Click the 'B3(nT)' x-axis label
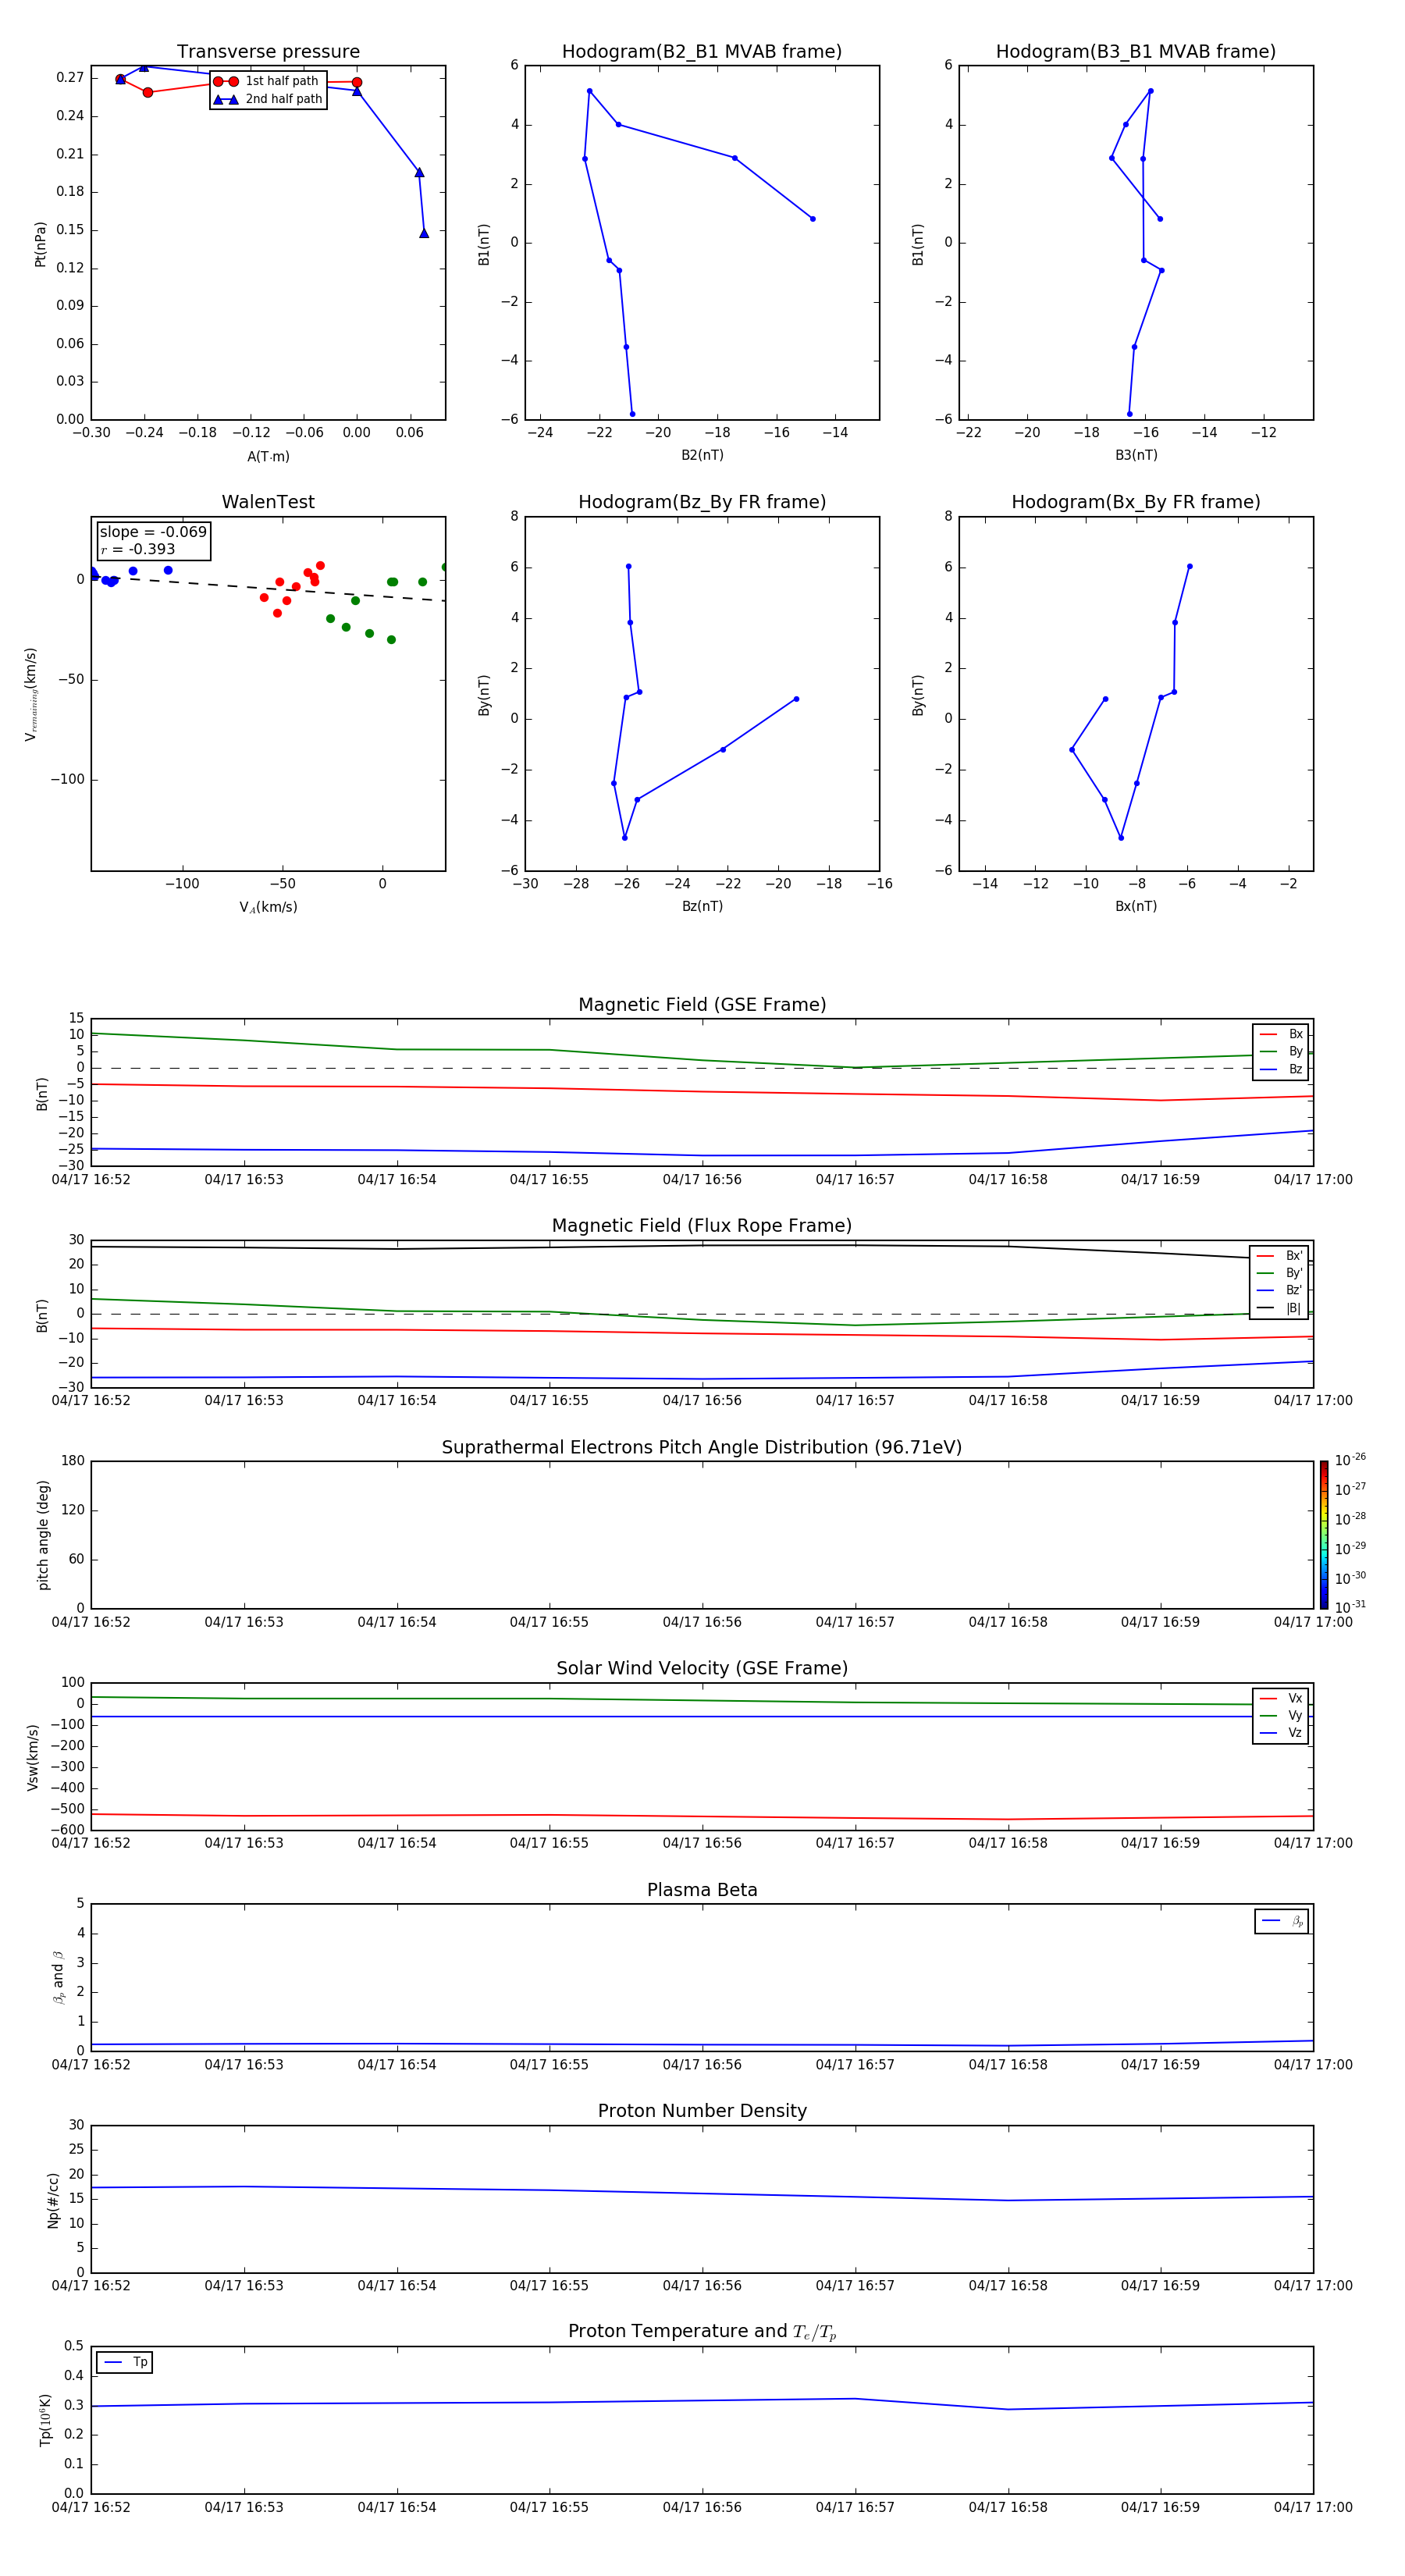The width and height of the screenshot is (1405, 2576). click(1136, 455)
